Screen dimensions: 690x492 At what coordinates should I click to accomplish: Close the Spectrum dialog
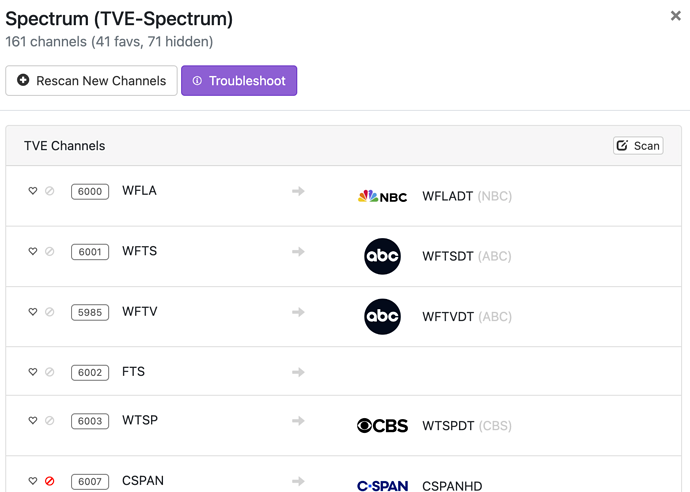coord(676,16)
